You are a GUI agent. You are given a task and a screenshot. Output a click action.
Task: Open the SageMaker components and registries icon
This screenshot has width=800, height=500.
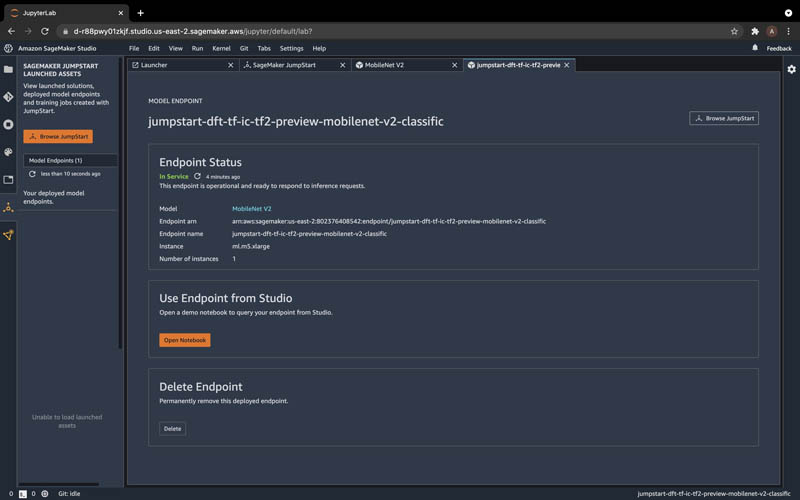click(x=8, y=235)
